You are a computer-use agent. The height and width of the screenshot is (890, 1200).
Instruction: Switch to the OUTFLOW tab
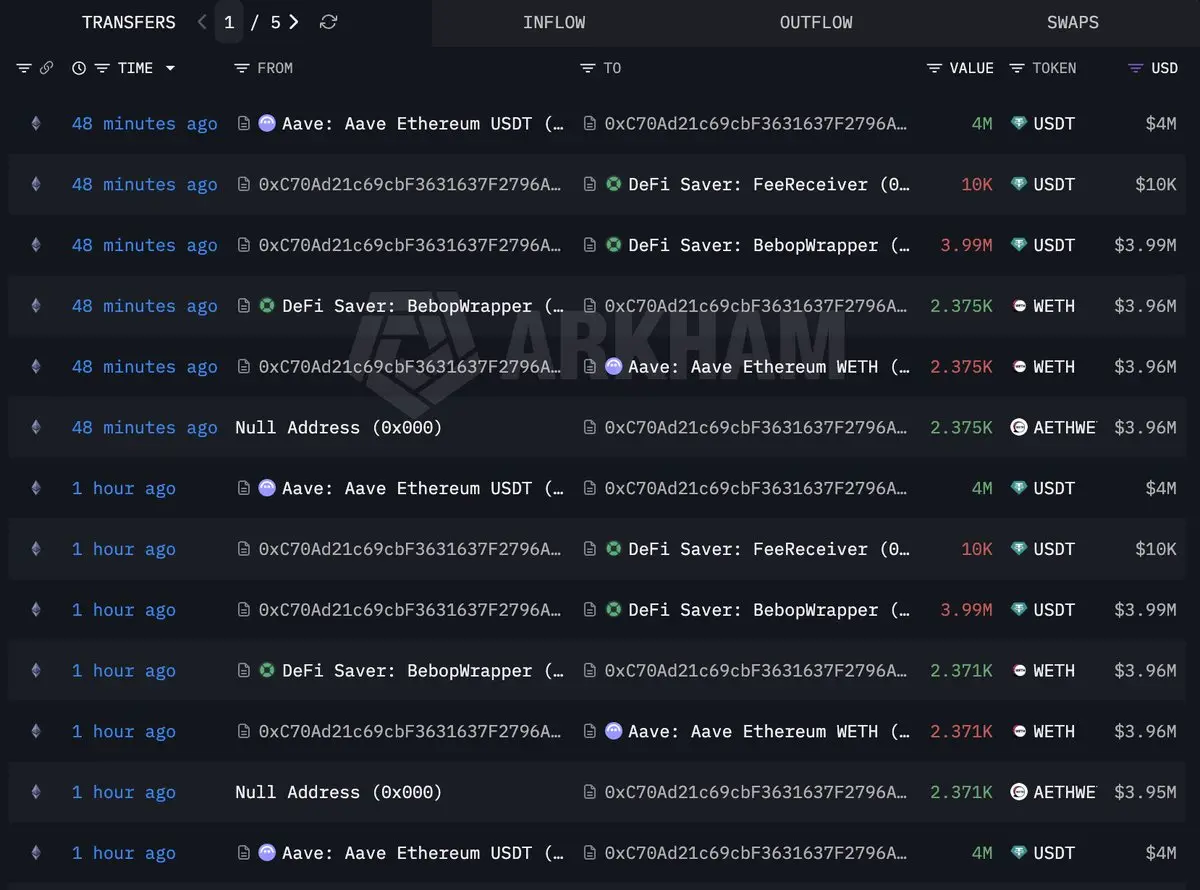point(816,22)
